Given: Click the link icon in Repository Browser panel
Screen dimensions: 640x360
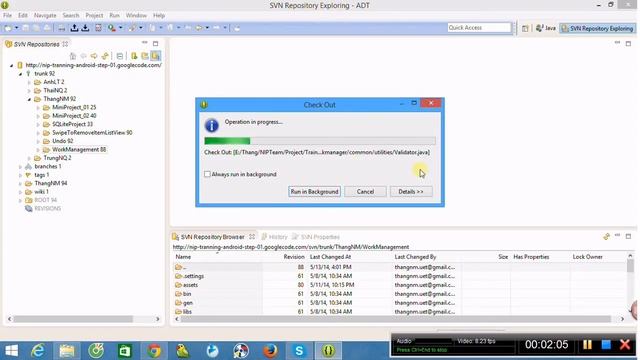Looking at the screenshot, I should pos(606,236).
